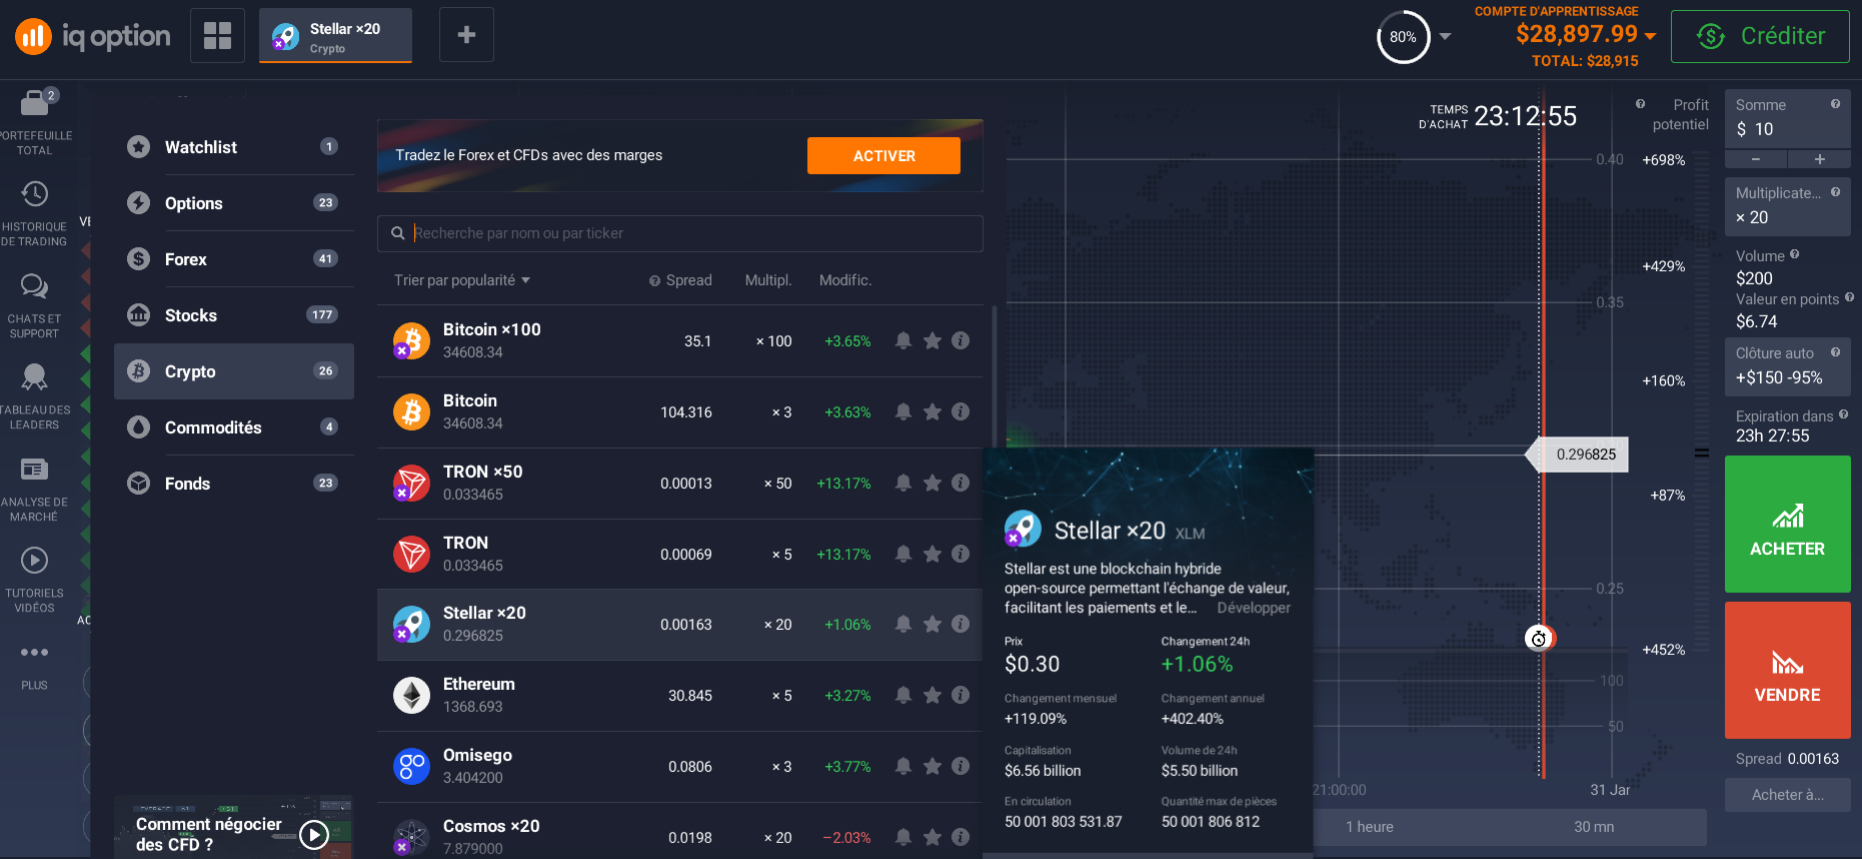Open Chats et Support icon
This screenshot has width=1862, height=859.
point(34,287)
